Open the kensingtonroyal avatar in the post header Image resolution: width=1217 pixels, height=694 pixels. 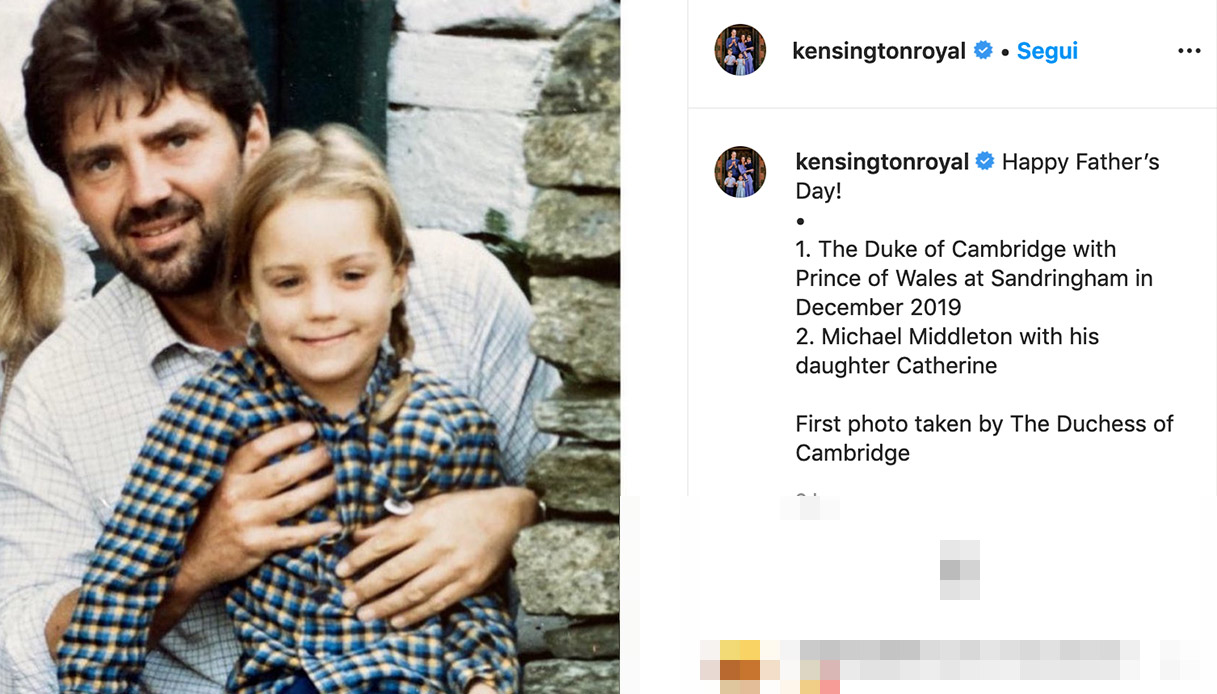(740, 50)
